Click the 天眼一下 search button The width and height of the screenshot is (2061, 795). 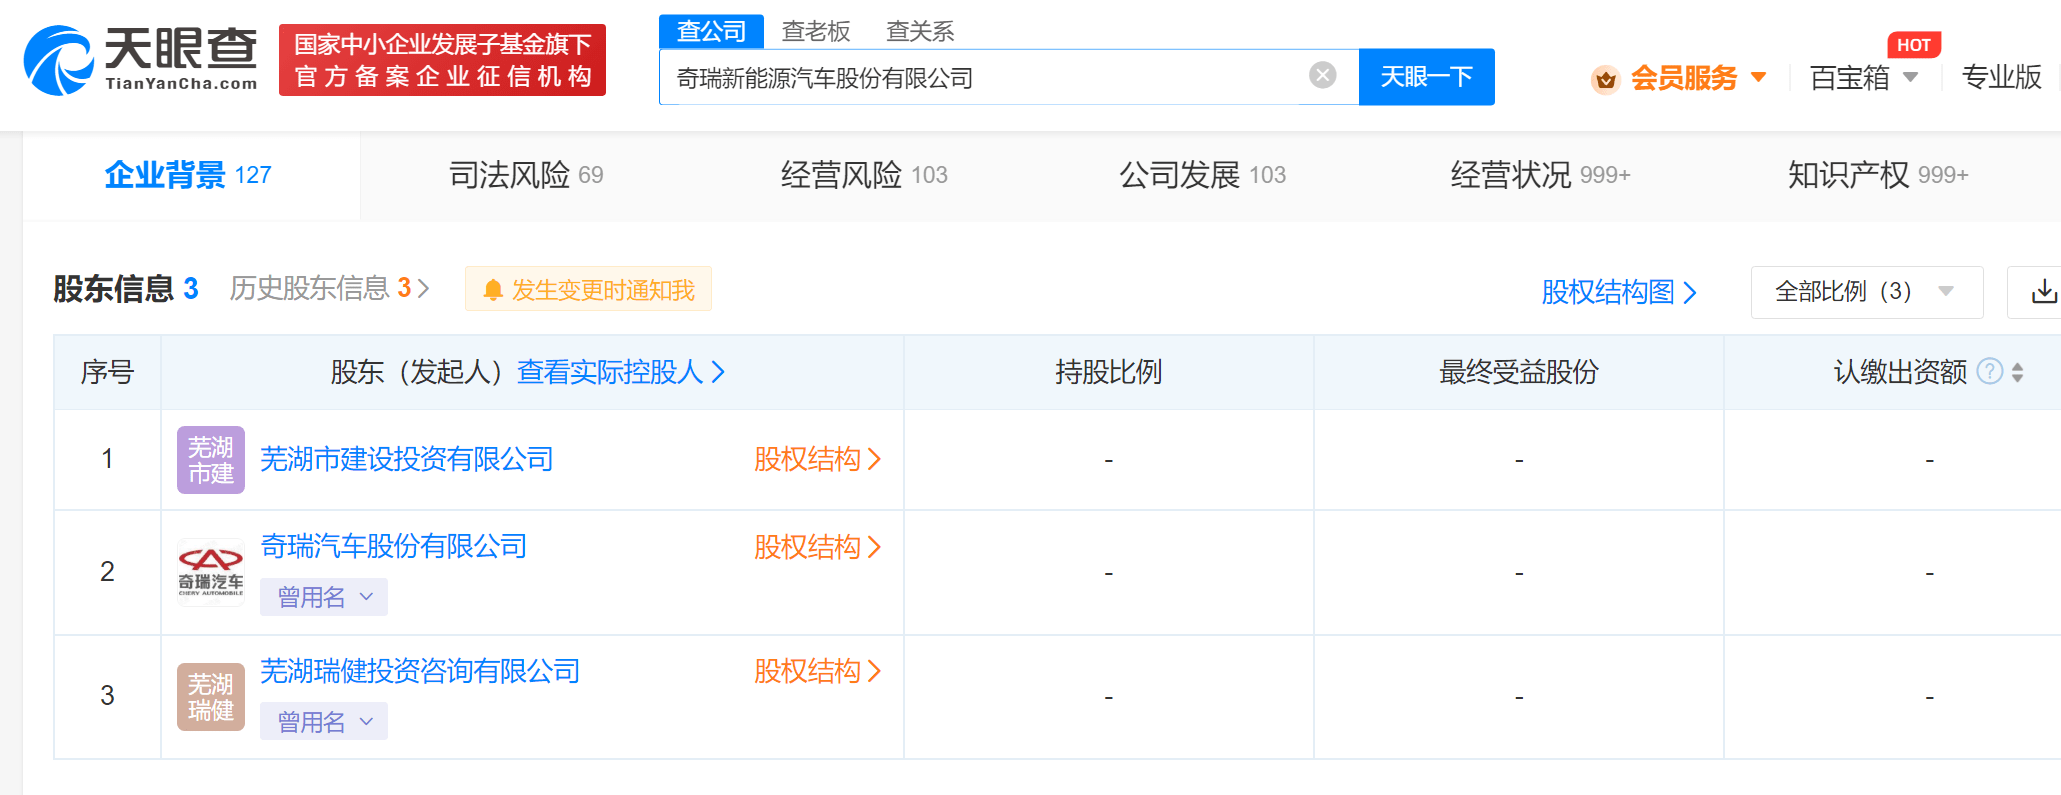tap(1426, 77)
